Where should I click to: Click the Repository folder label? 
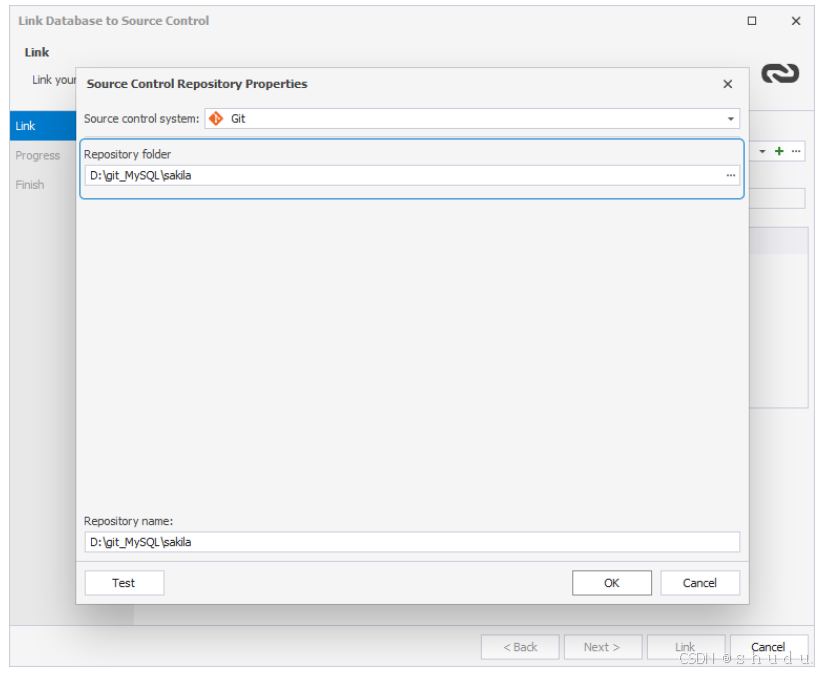tap(128, 154)
